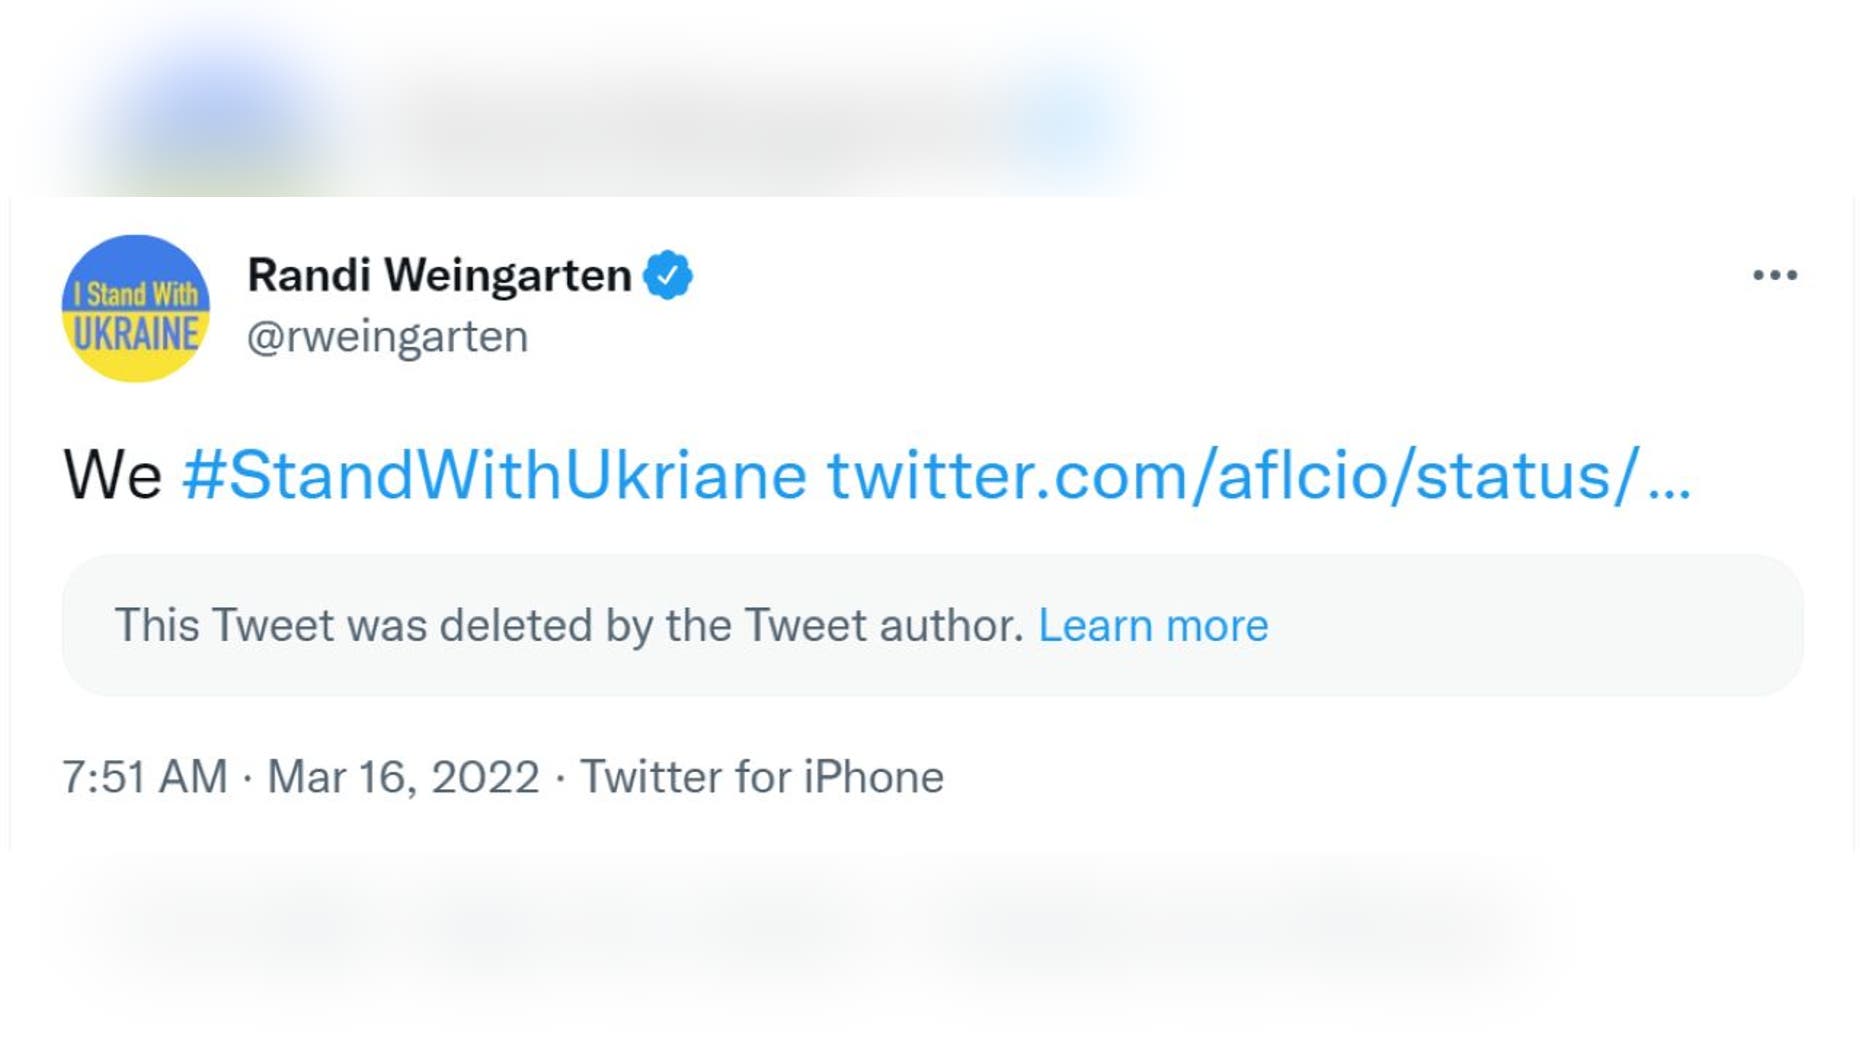This screenshot has width=1862, height=1048.
Task: Click the verification checkmark next to the name
Action: 665,275
